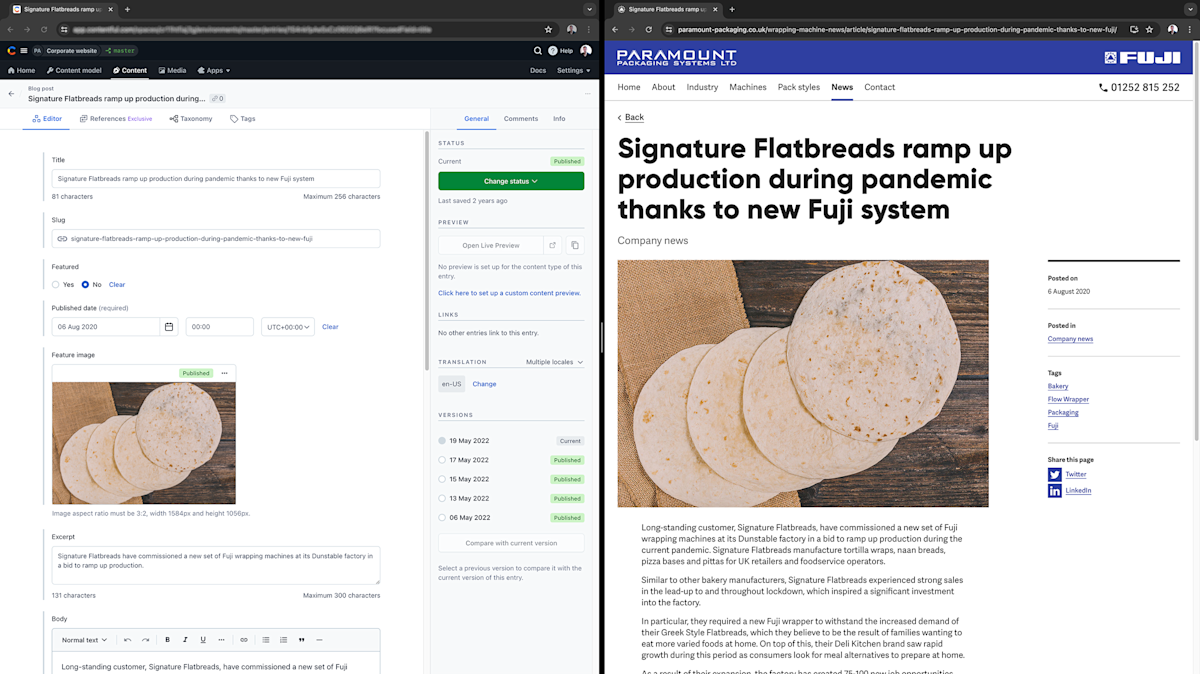
Task: Click Back link on article page
Action: pyautogui.click(x=634, y=117)
